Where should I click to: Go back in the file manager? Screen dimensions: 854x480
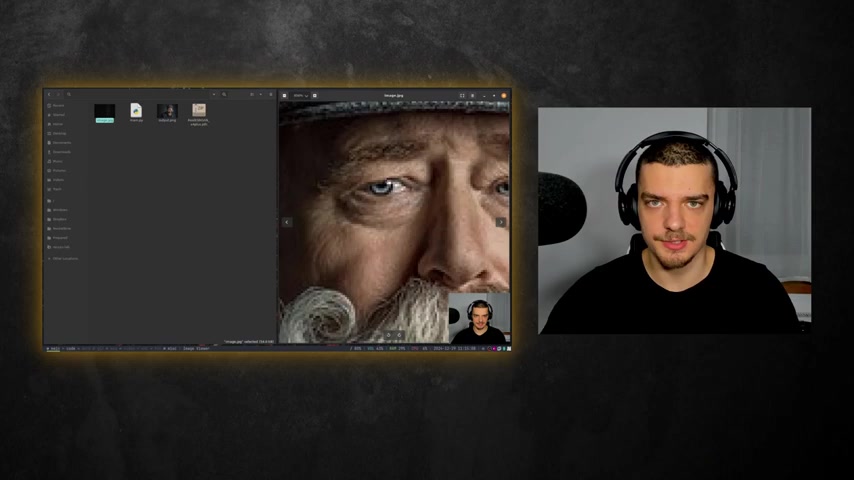(48, 95)
